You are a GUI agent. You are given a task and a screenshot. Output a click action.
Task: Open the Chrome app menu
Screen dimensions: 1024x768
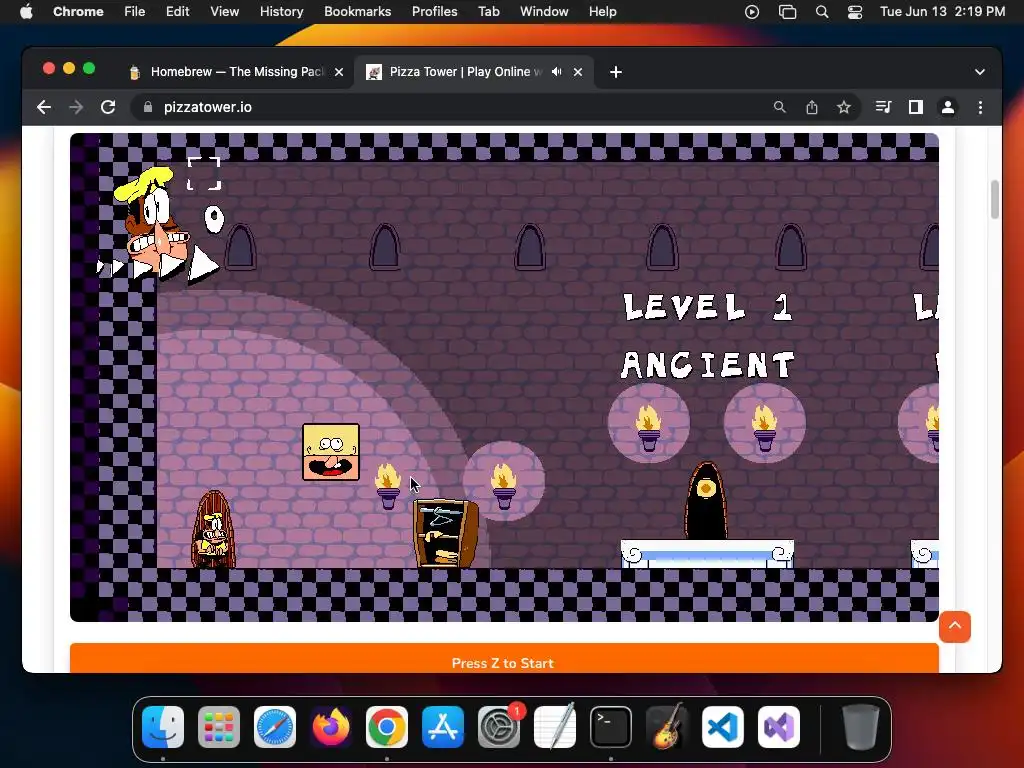pos(78,12)
